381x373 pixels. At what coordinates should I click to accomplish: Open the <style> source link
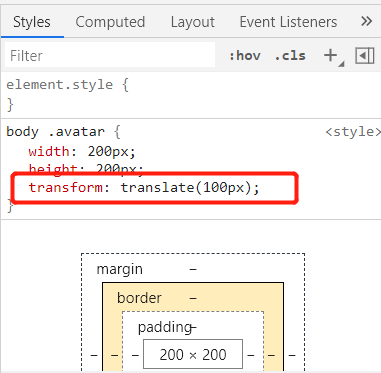[x=353, y=132]
